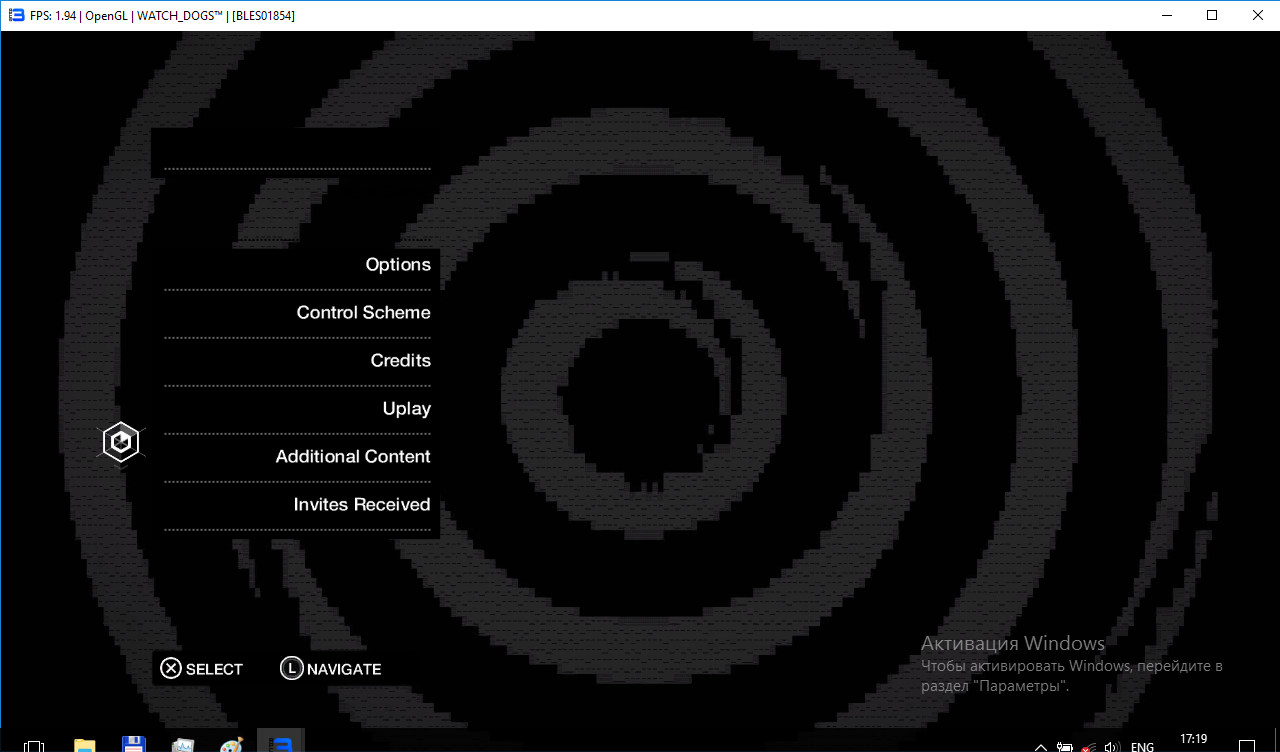The height and width of the screenshot is (752, 1280).
Task: Select Options in the game menu
Action: pos(398,265)
